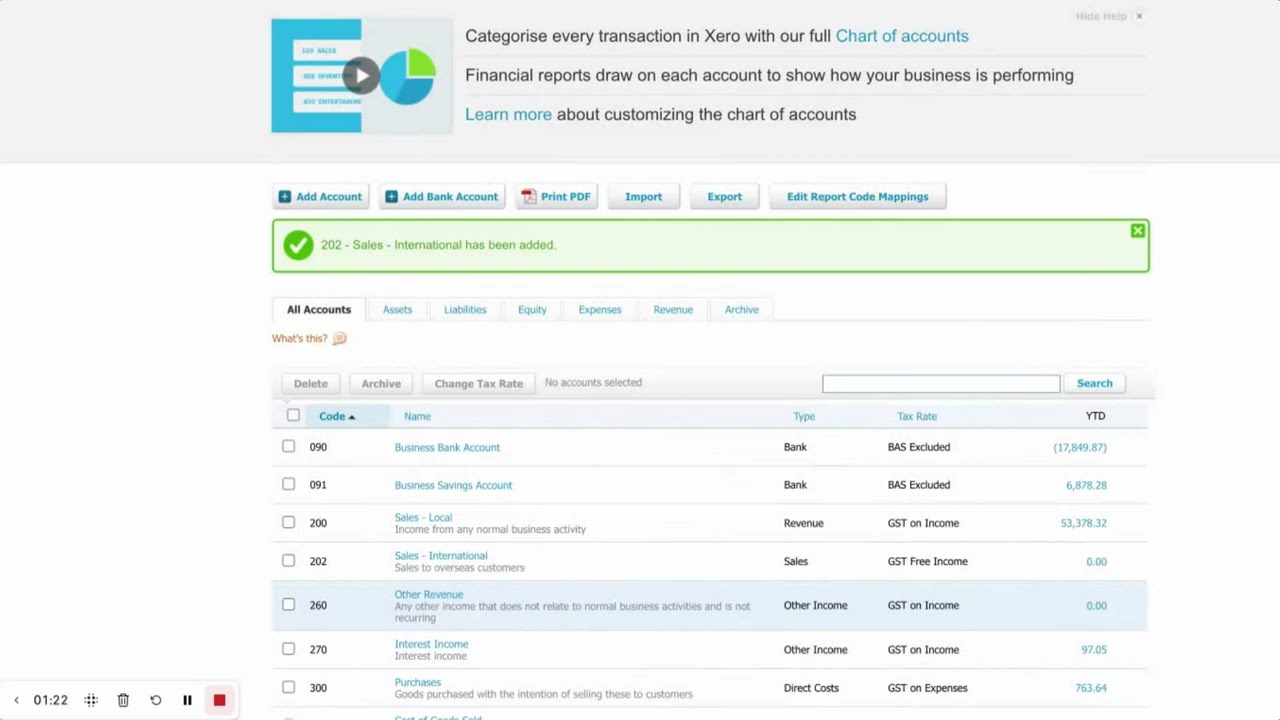Click the Delete button above the table
The image size is (1280, 720).
click(311, 384)
